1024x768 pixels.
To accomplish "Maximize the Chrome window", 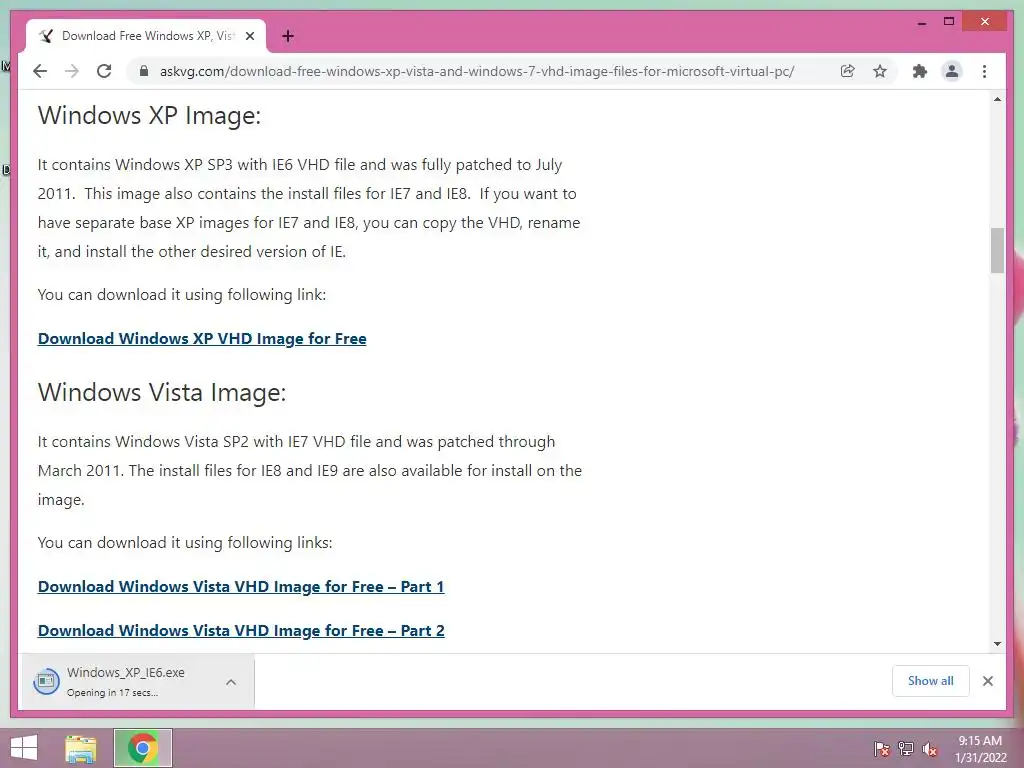I will (949, 22).
